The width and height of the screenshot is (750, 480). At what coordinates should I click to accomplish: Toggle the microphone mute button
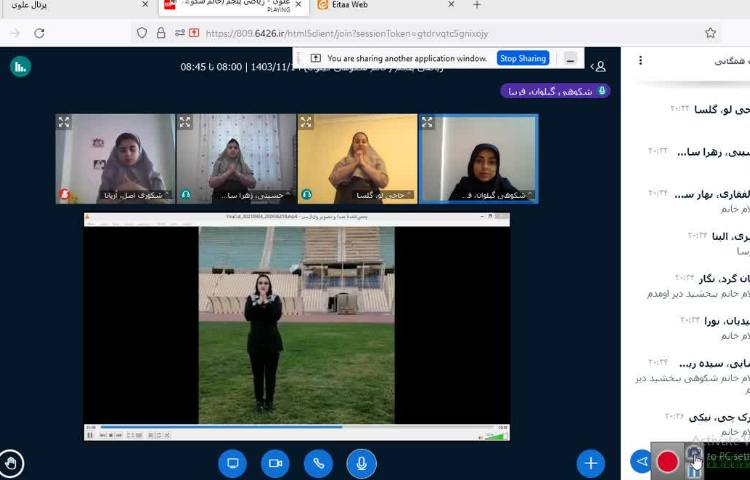click(361, 463)
